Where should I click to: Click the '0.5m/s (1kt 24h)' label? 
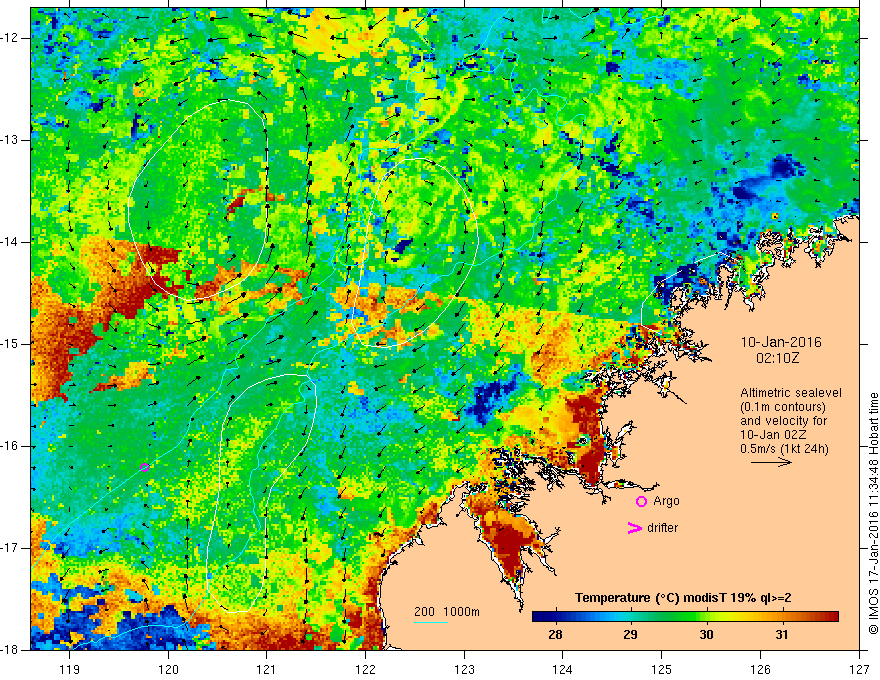point(784,449)
